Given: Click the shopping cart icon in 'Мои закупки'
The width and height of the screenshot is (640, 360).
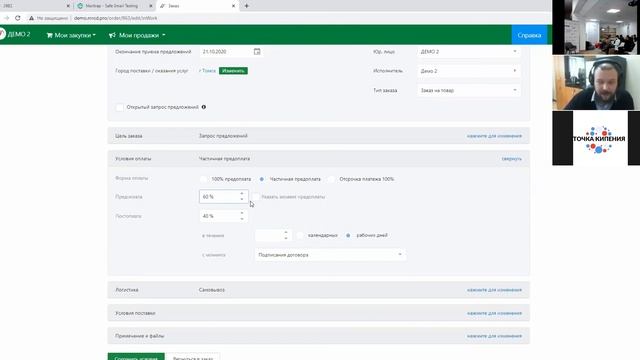Looking at the screenshot, I should [x=49, y=35].
